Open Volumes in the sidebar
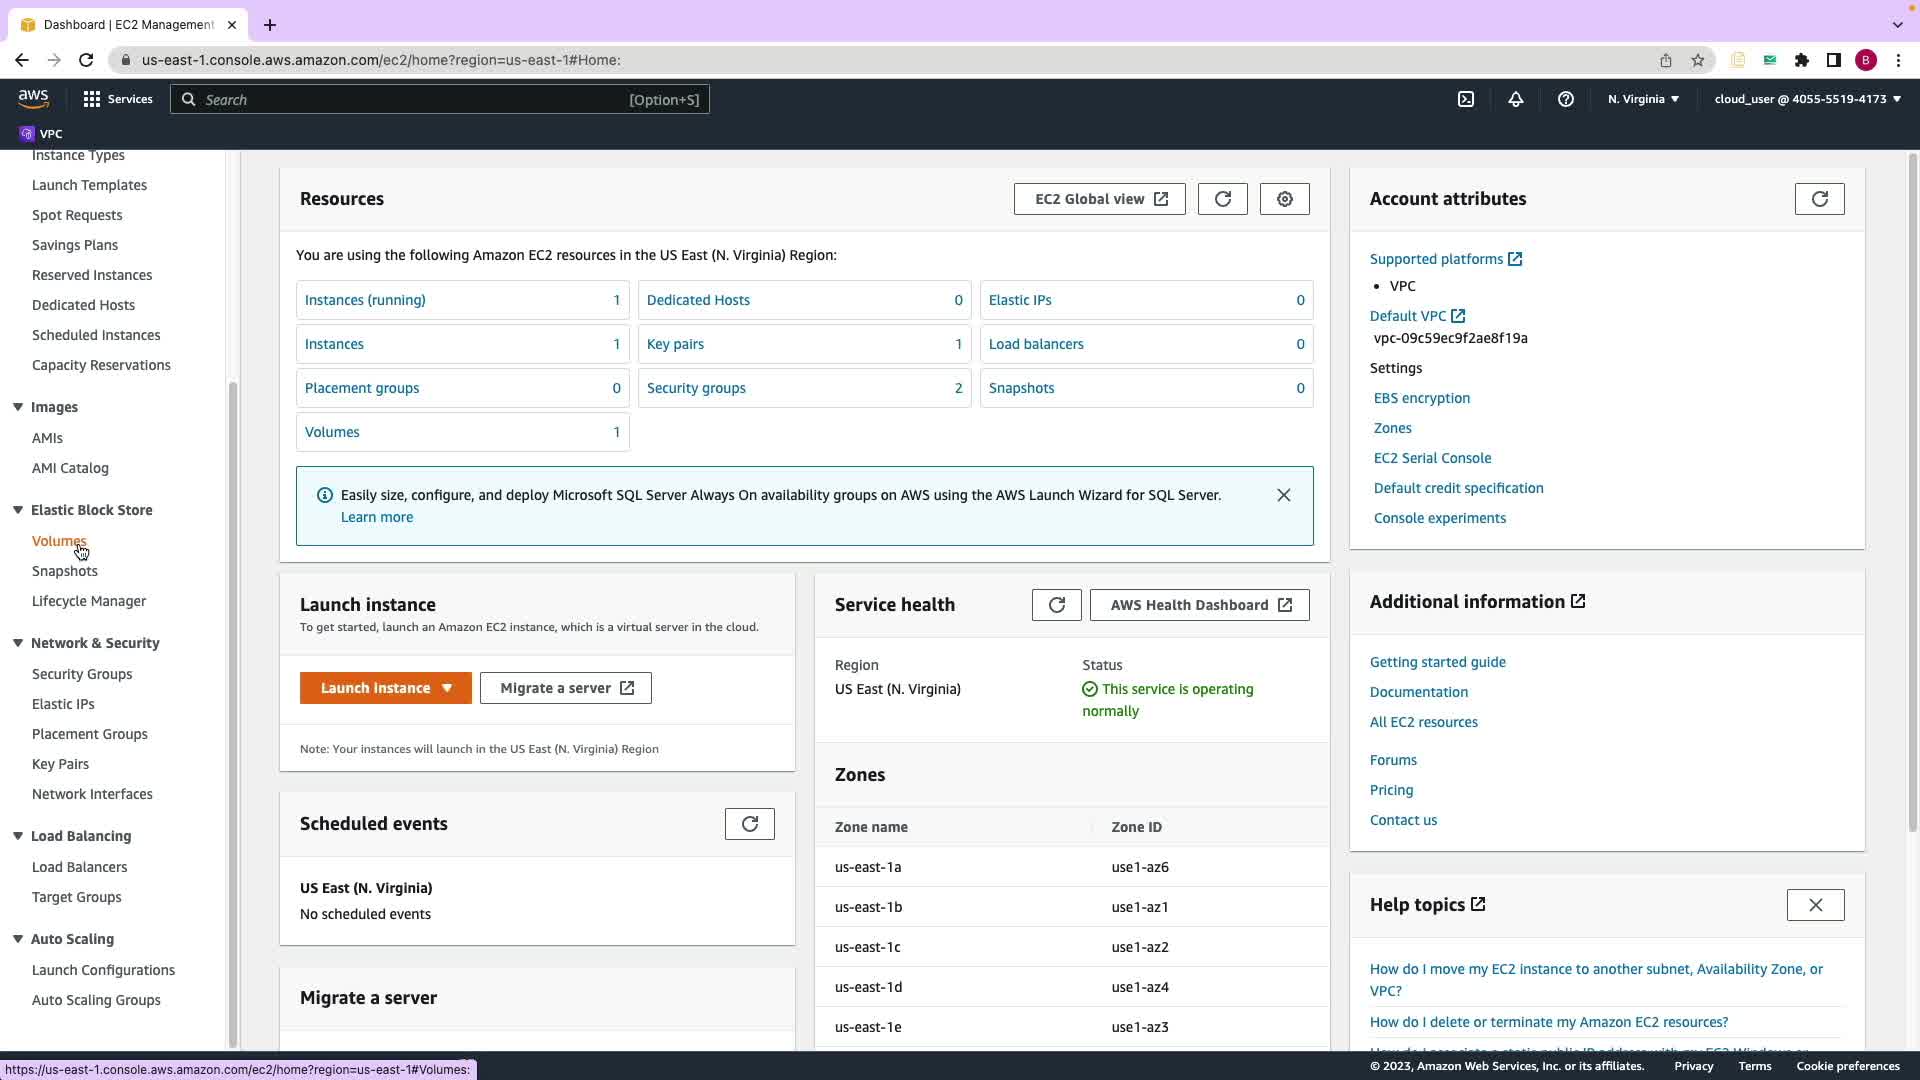Screen dimensions: 1920x1080 tap(59, 541)
